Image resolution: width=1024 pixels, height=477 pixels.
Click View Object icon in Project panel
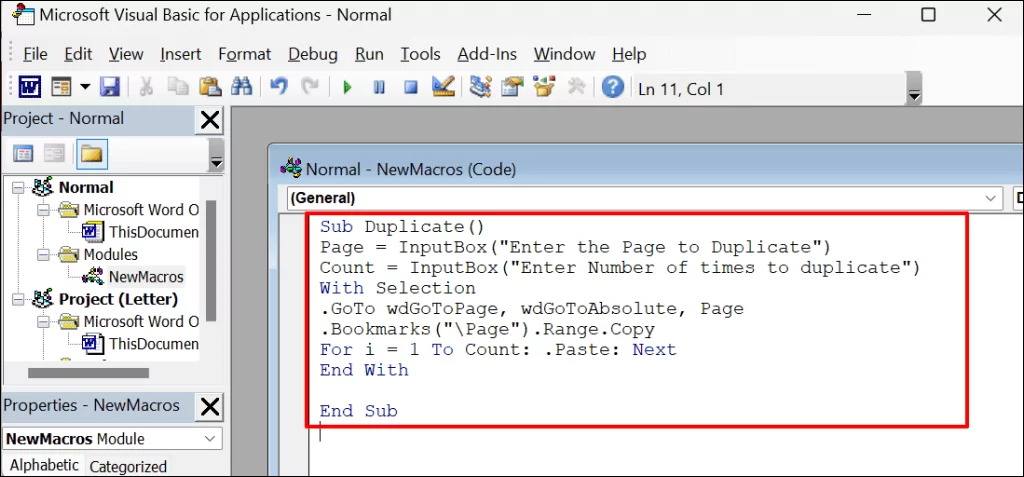click(55, 154)
